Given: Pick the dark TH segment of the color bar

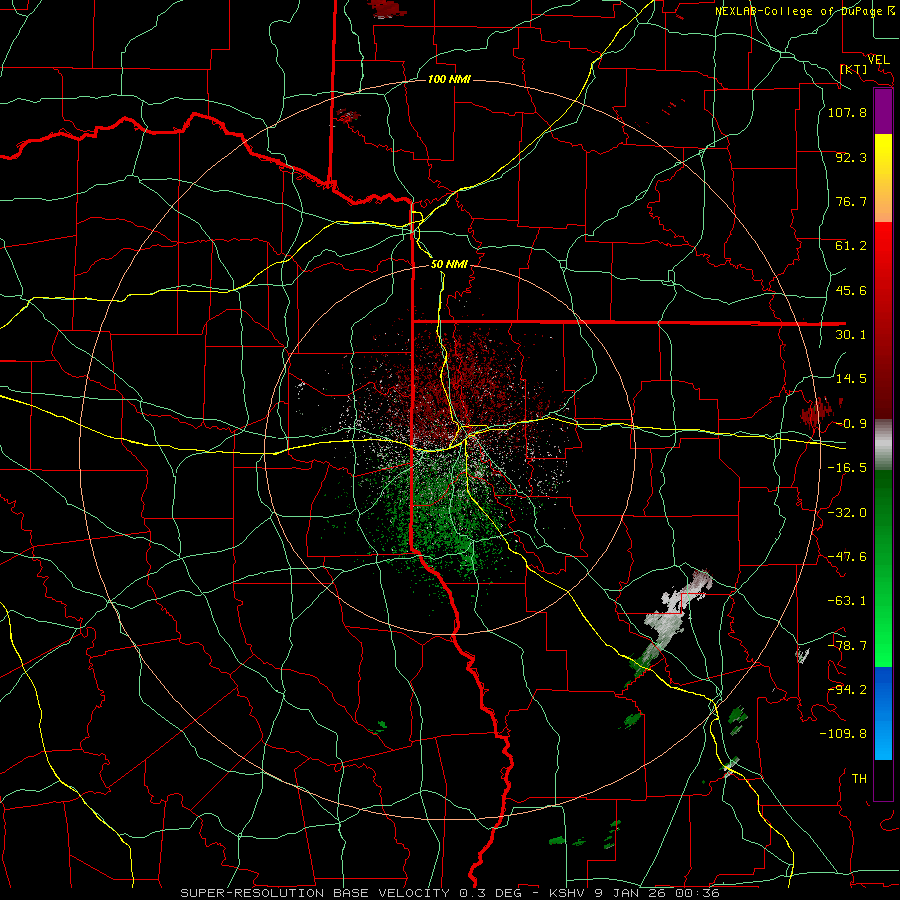Looking at the screenshot, I should point(883,779).
